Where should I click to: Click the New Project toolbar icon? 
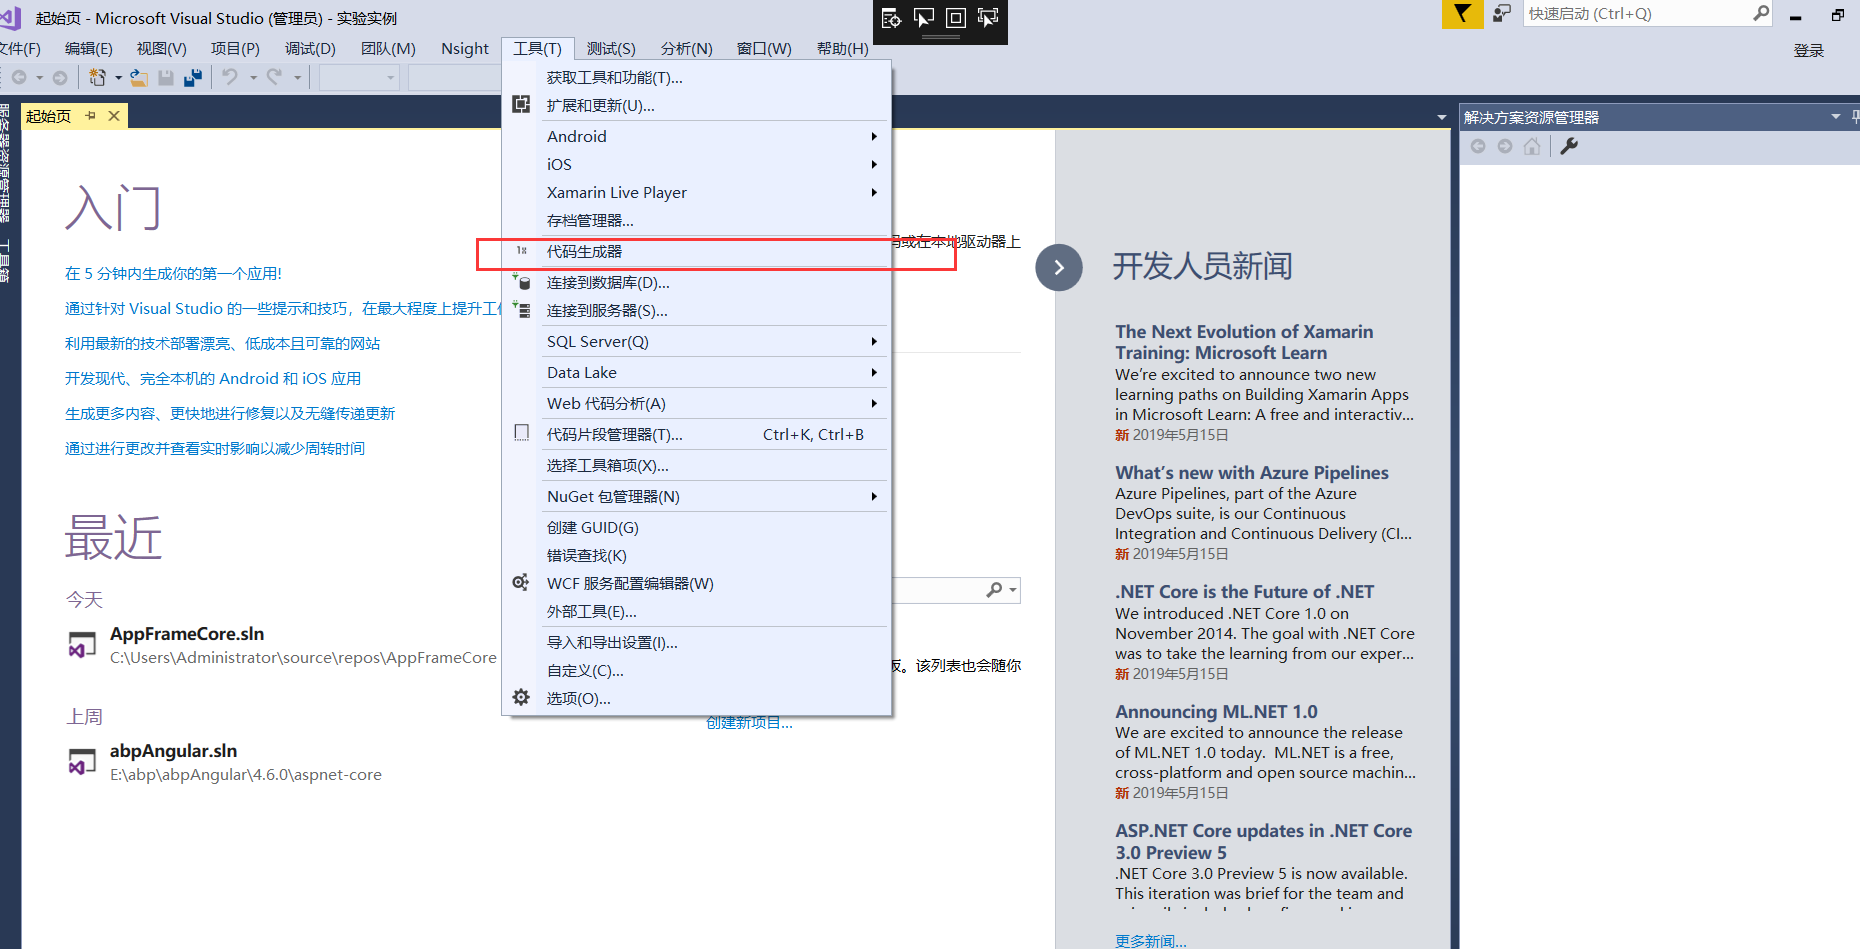coord(97,77)
